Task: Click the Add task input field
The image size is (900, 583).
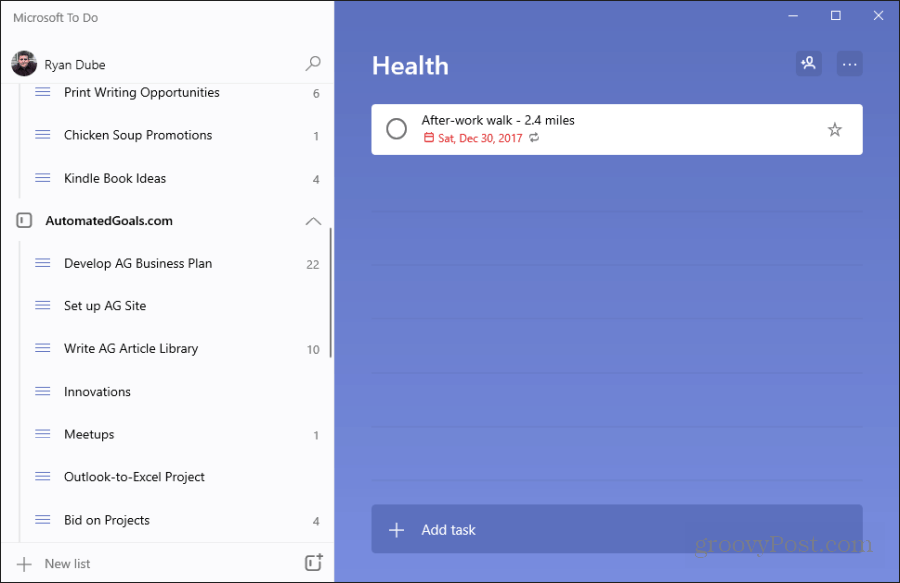Action: [x=616, y=529]
